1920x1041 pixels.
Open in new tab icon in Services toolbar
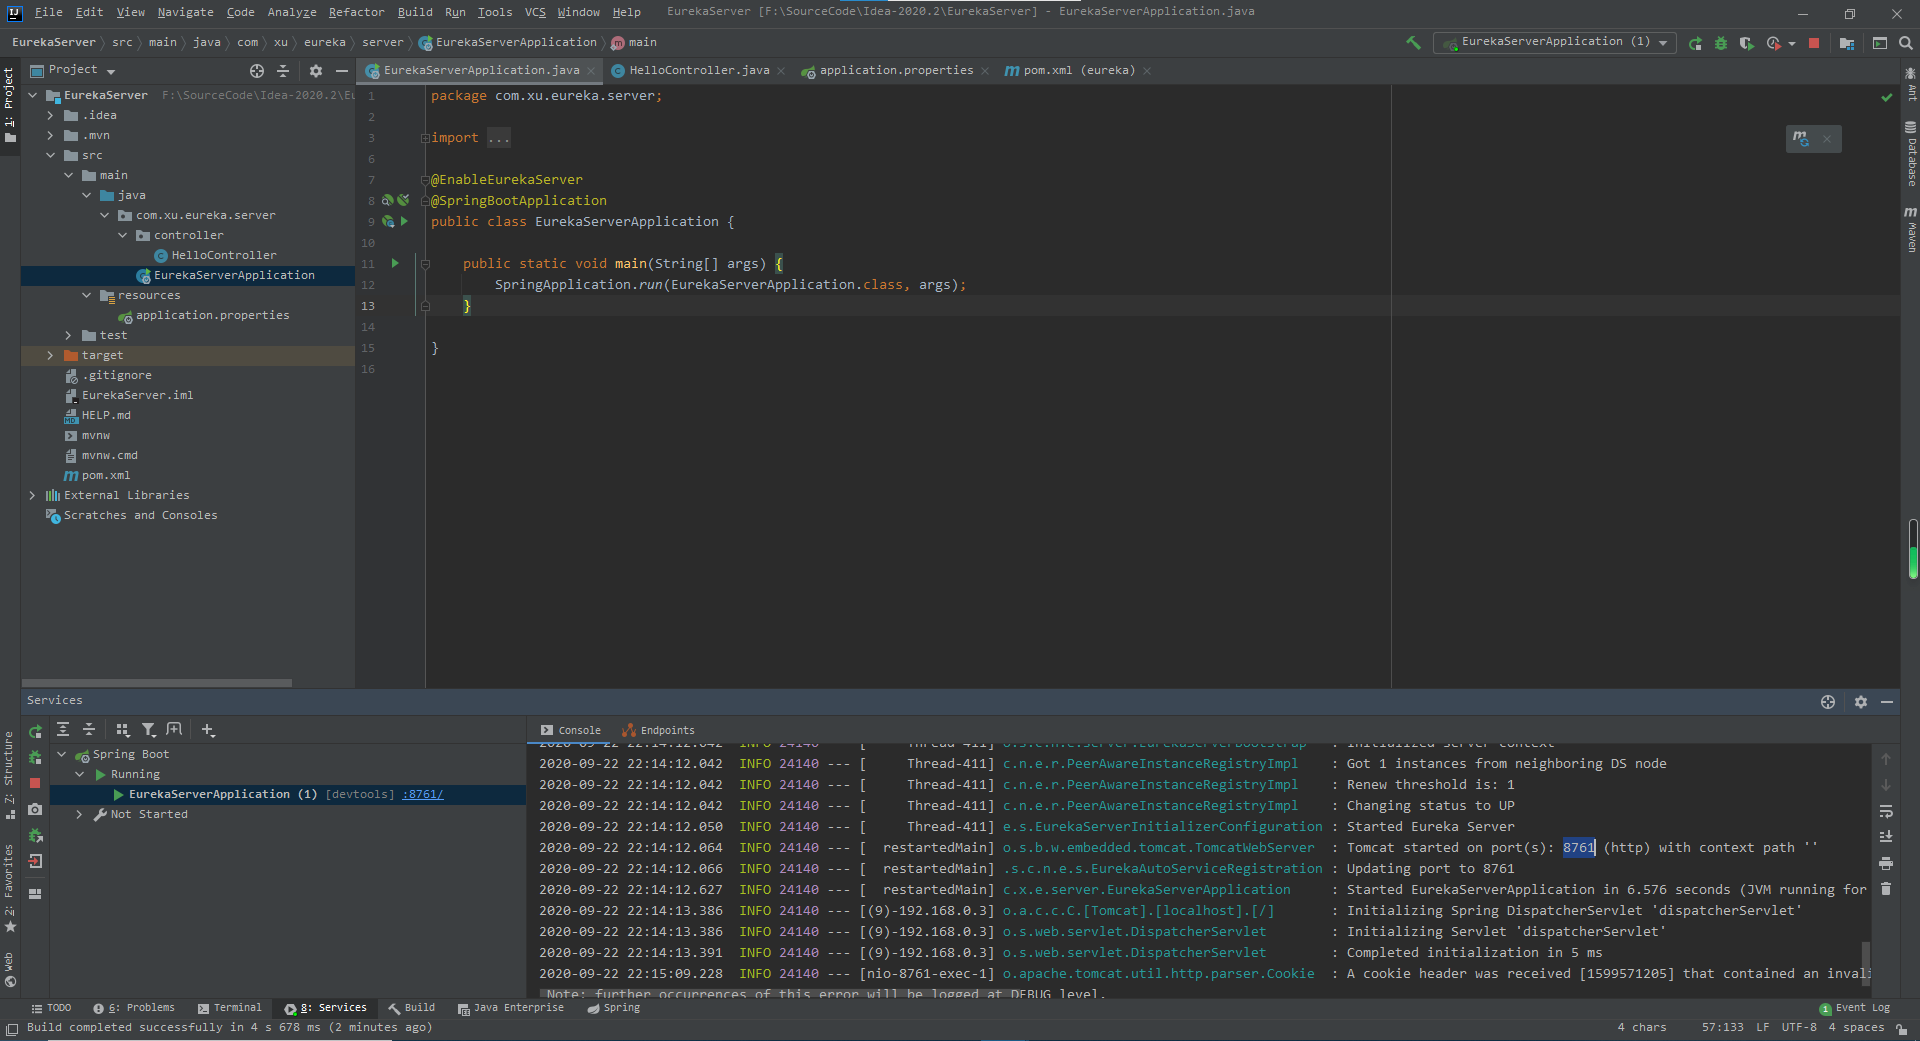[x=174, y=730]
